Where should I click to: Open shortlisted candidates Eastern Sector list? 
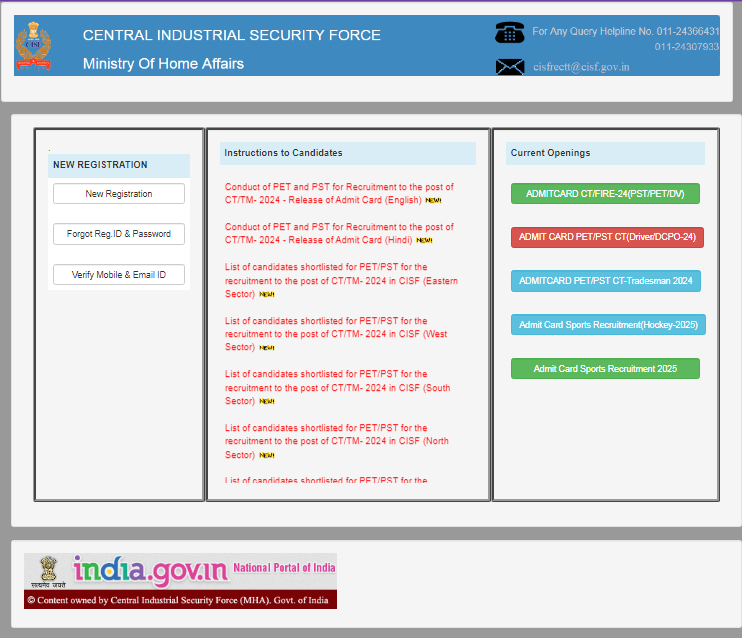[341, 280]
